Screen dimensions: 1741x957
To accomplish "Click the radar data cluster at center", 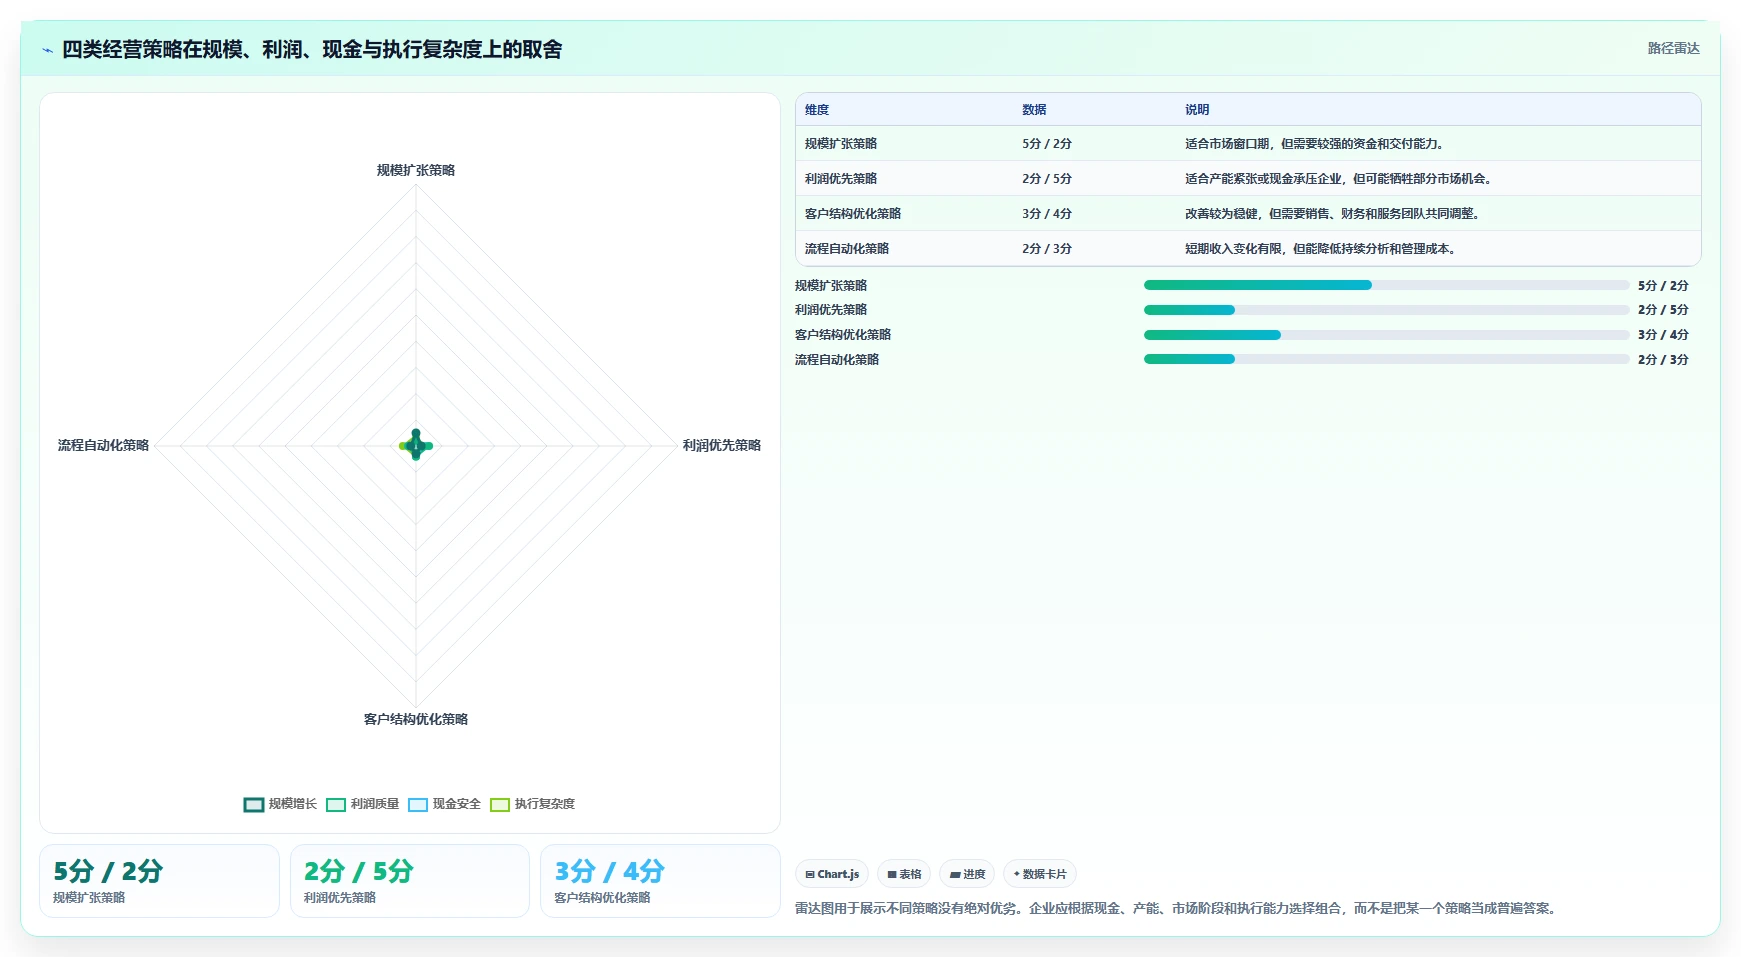I will pos(416,445).
